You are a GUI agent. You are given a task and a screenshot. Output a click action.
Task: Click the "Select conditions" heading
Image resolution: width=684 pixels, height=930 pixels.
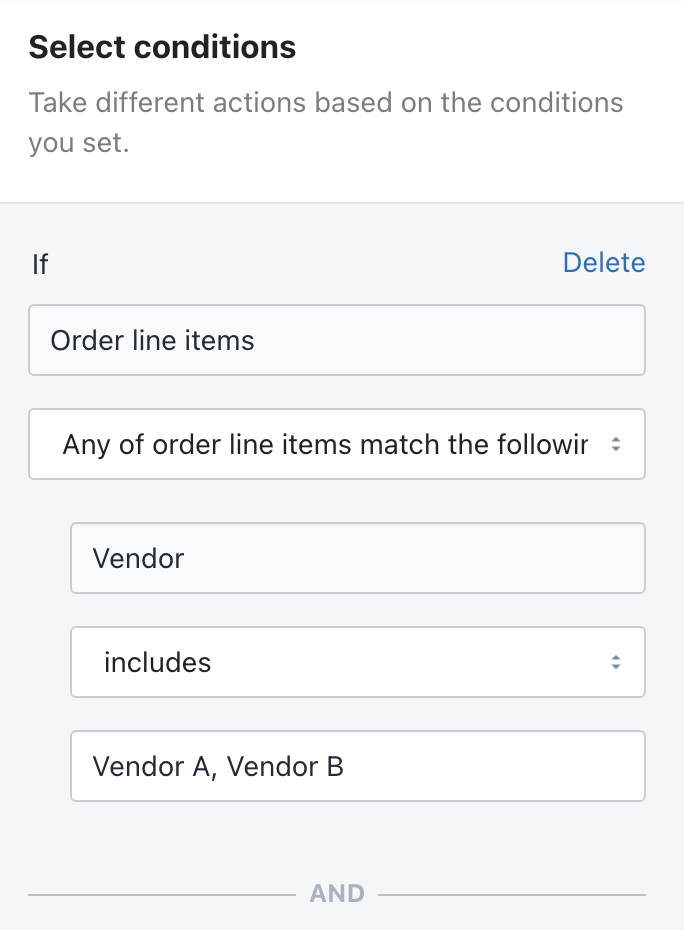(162, 47)
